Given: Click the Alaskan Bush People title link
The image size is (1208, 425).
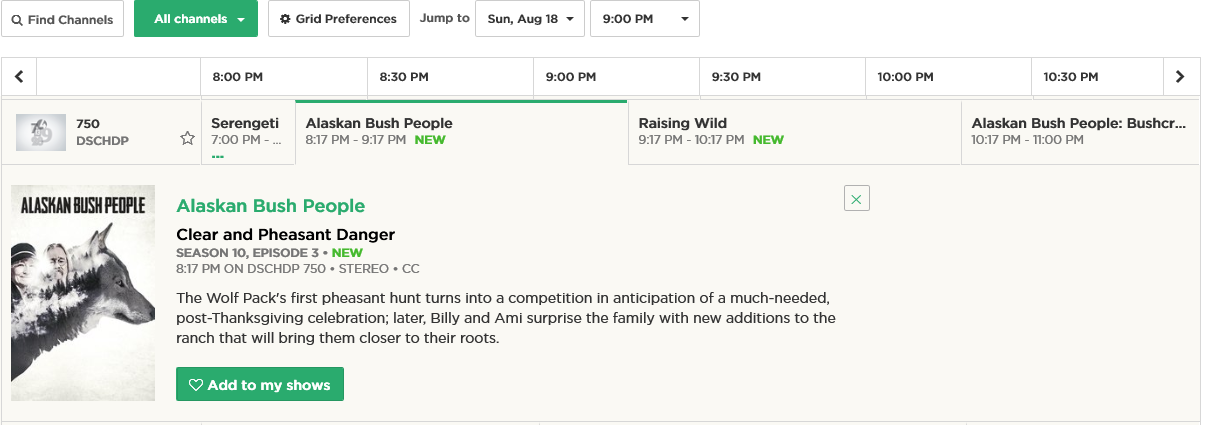Looking at the screenshot, I should 270,206.
